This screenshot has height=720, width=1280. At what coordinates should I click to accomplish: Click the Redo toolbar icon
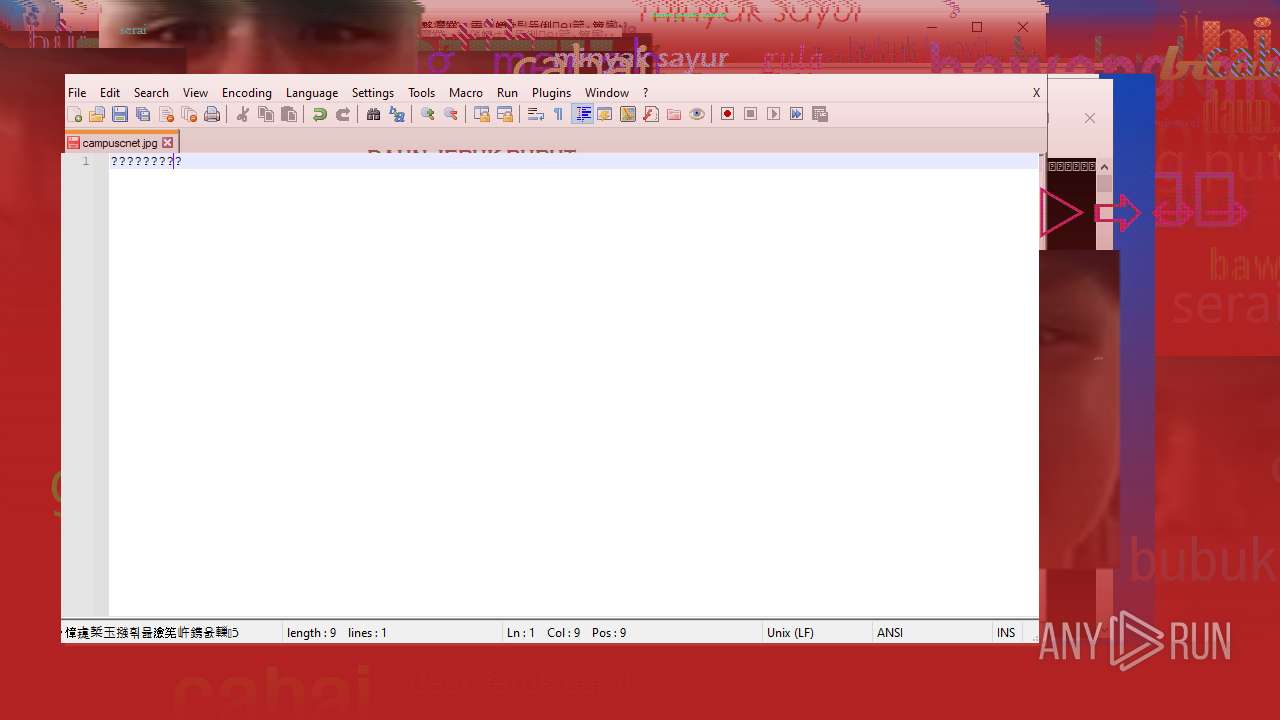[x=342, y=114]
